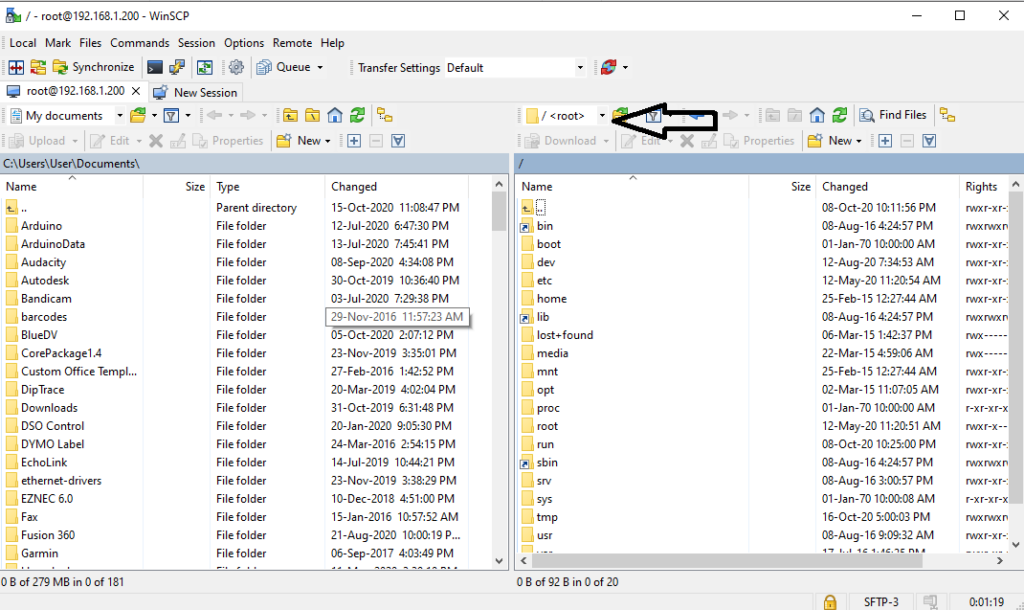This screenshot has height=610, width=1024.
Task: Click the local panel filter icon
Action: [171, 116]
